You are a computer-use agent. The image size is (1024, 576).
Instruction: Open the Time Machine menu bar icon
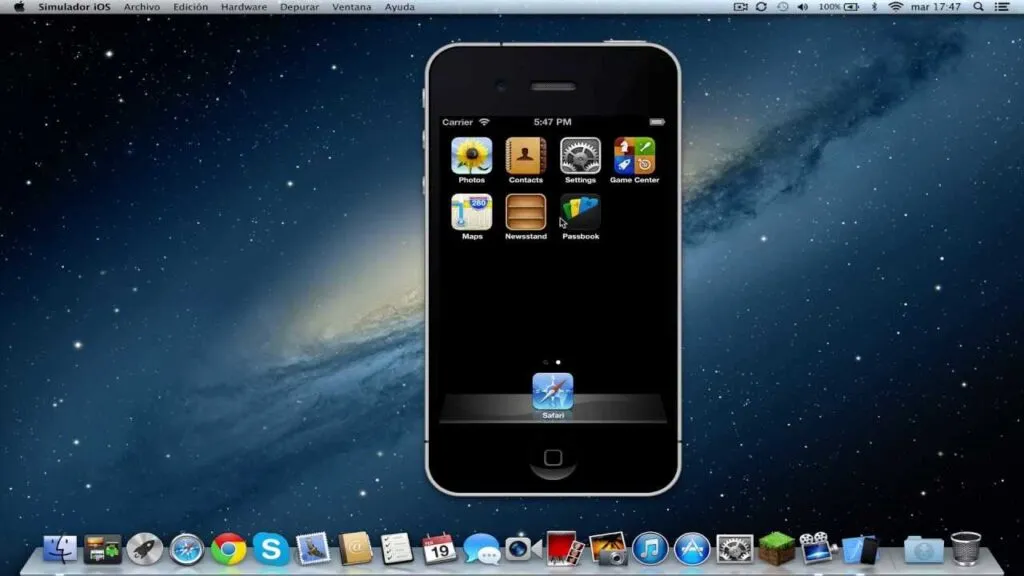(x=782, y=7)
